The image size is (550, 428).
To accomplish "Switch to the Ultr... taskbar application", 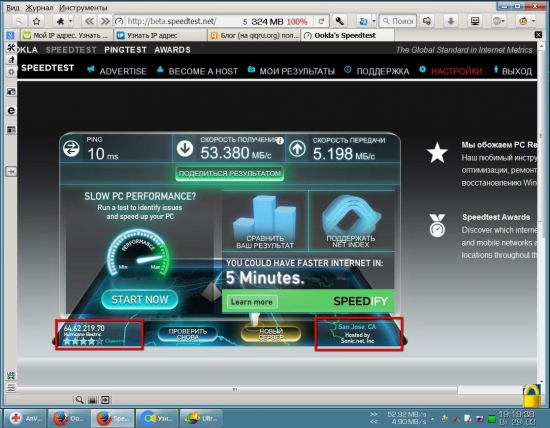I will click(x=201, y=418).
